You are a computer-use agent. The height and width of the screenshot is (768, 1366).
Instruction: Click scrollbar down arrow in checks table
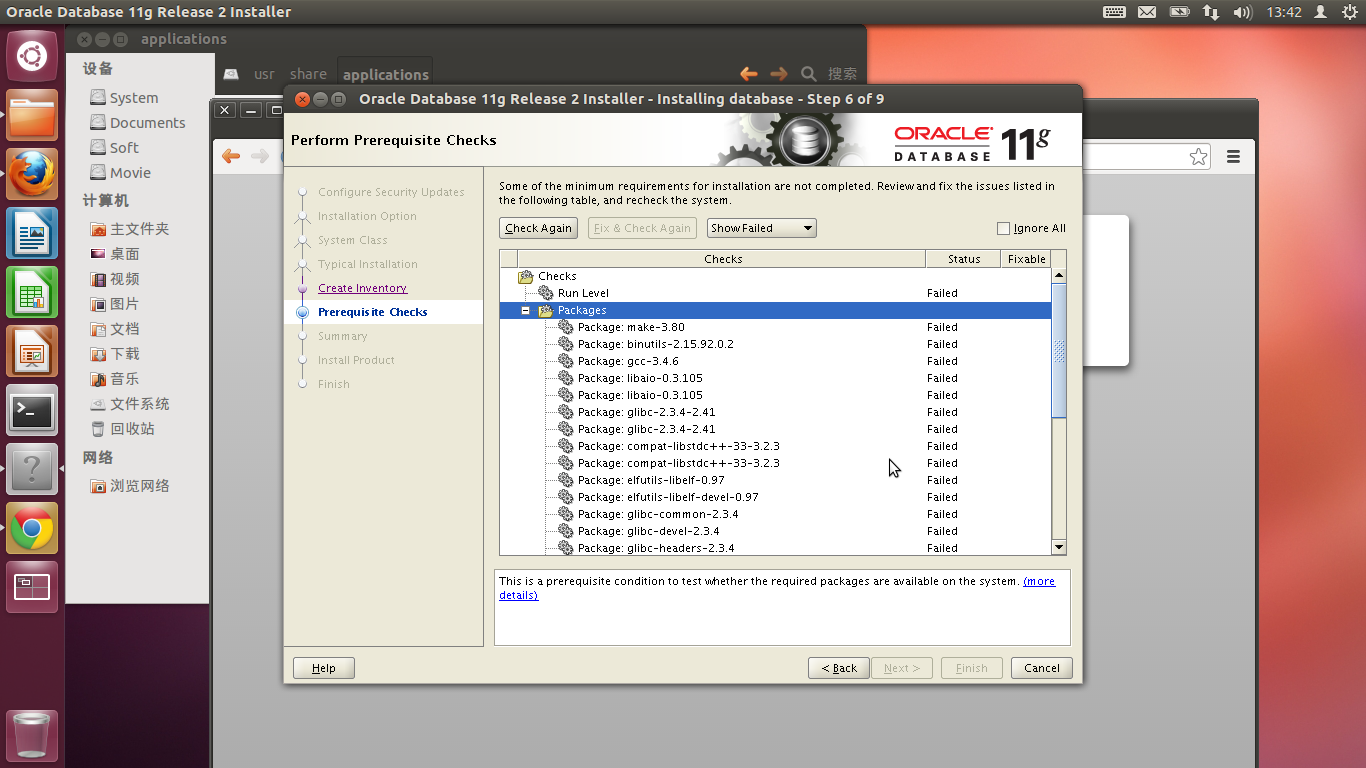tap(1059, 547)
